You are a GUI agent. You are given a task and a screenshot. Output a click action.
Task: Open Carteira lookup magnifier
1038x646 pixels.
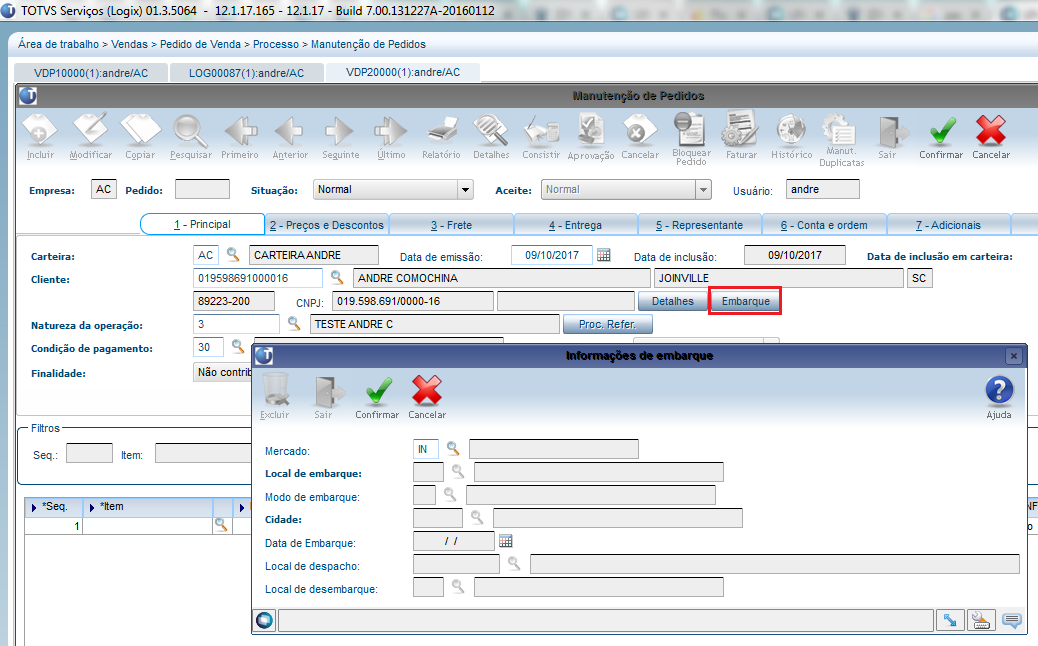[233, 254]
